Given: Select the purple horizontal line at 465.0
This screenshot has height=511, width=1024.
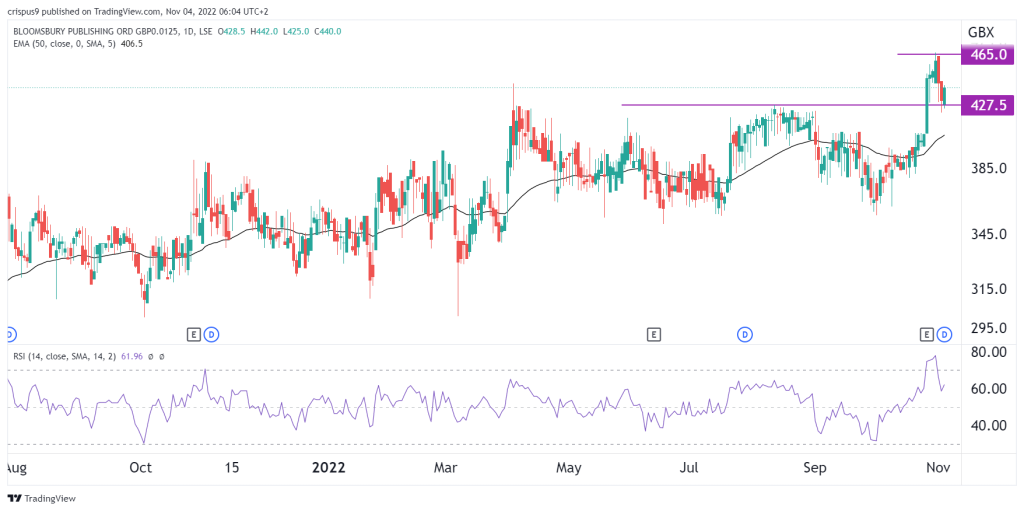Looking at the screenshot, I should click(x=929, y=54).
